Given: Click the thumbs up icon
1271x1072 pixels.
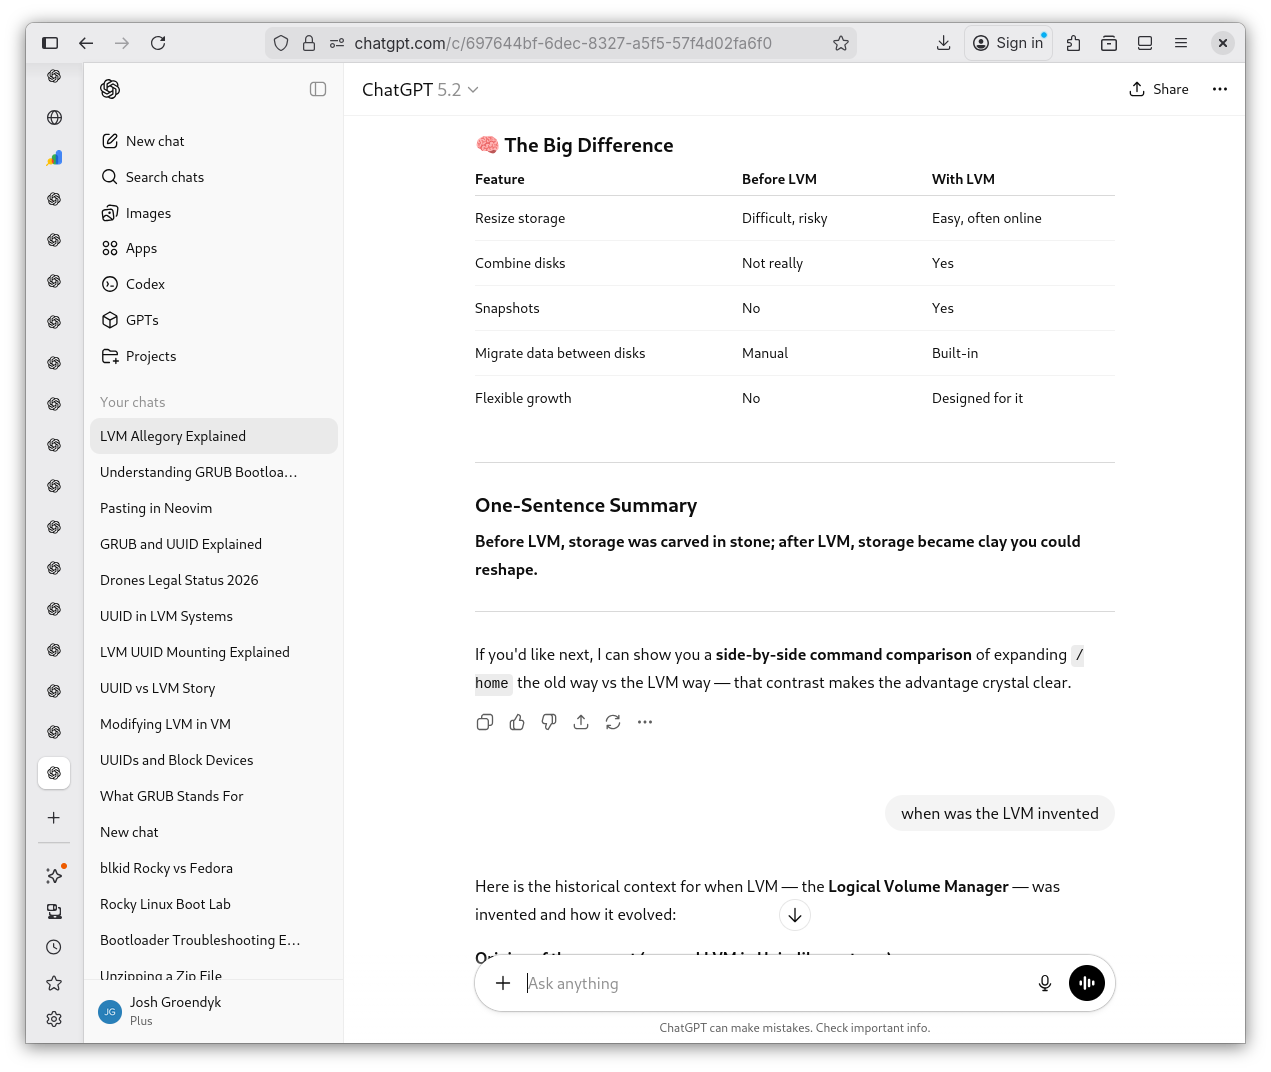Looking at the screenshot, I should click(517, 722).
